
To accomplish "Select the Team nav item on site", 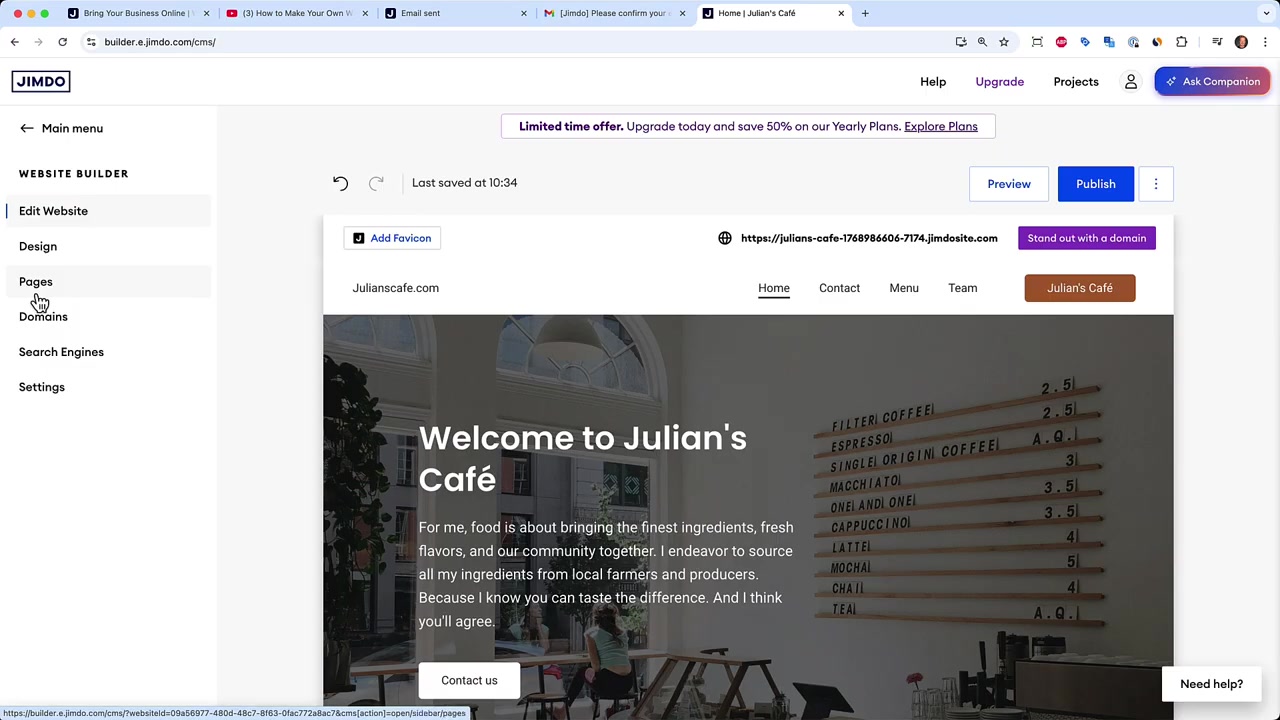I will (962, 288).
